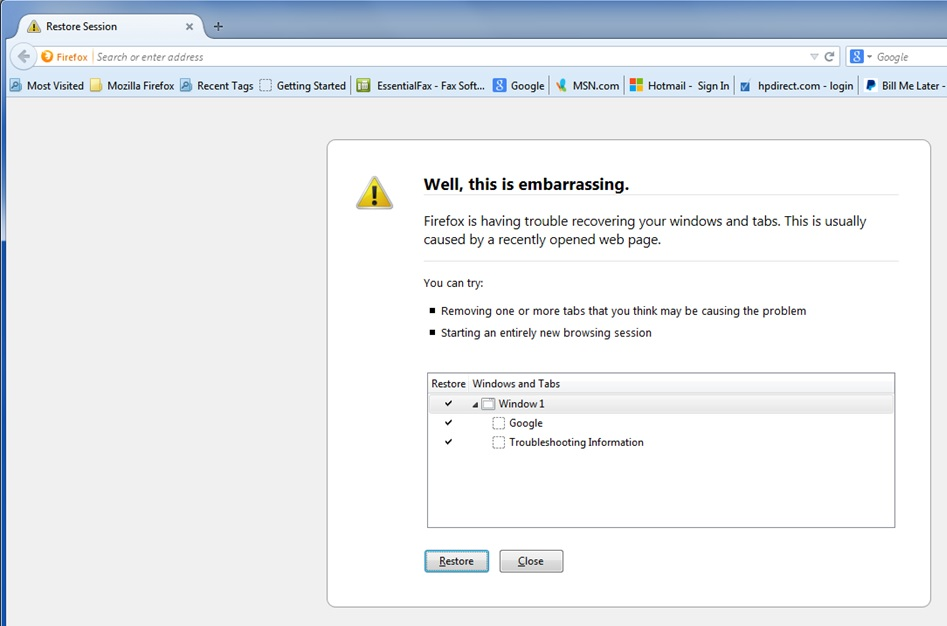Click the Getting Started dotted placeholder icon
The height and width of the screenshot is (626, 947).
[x=265, y=85]
